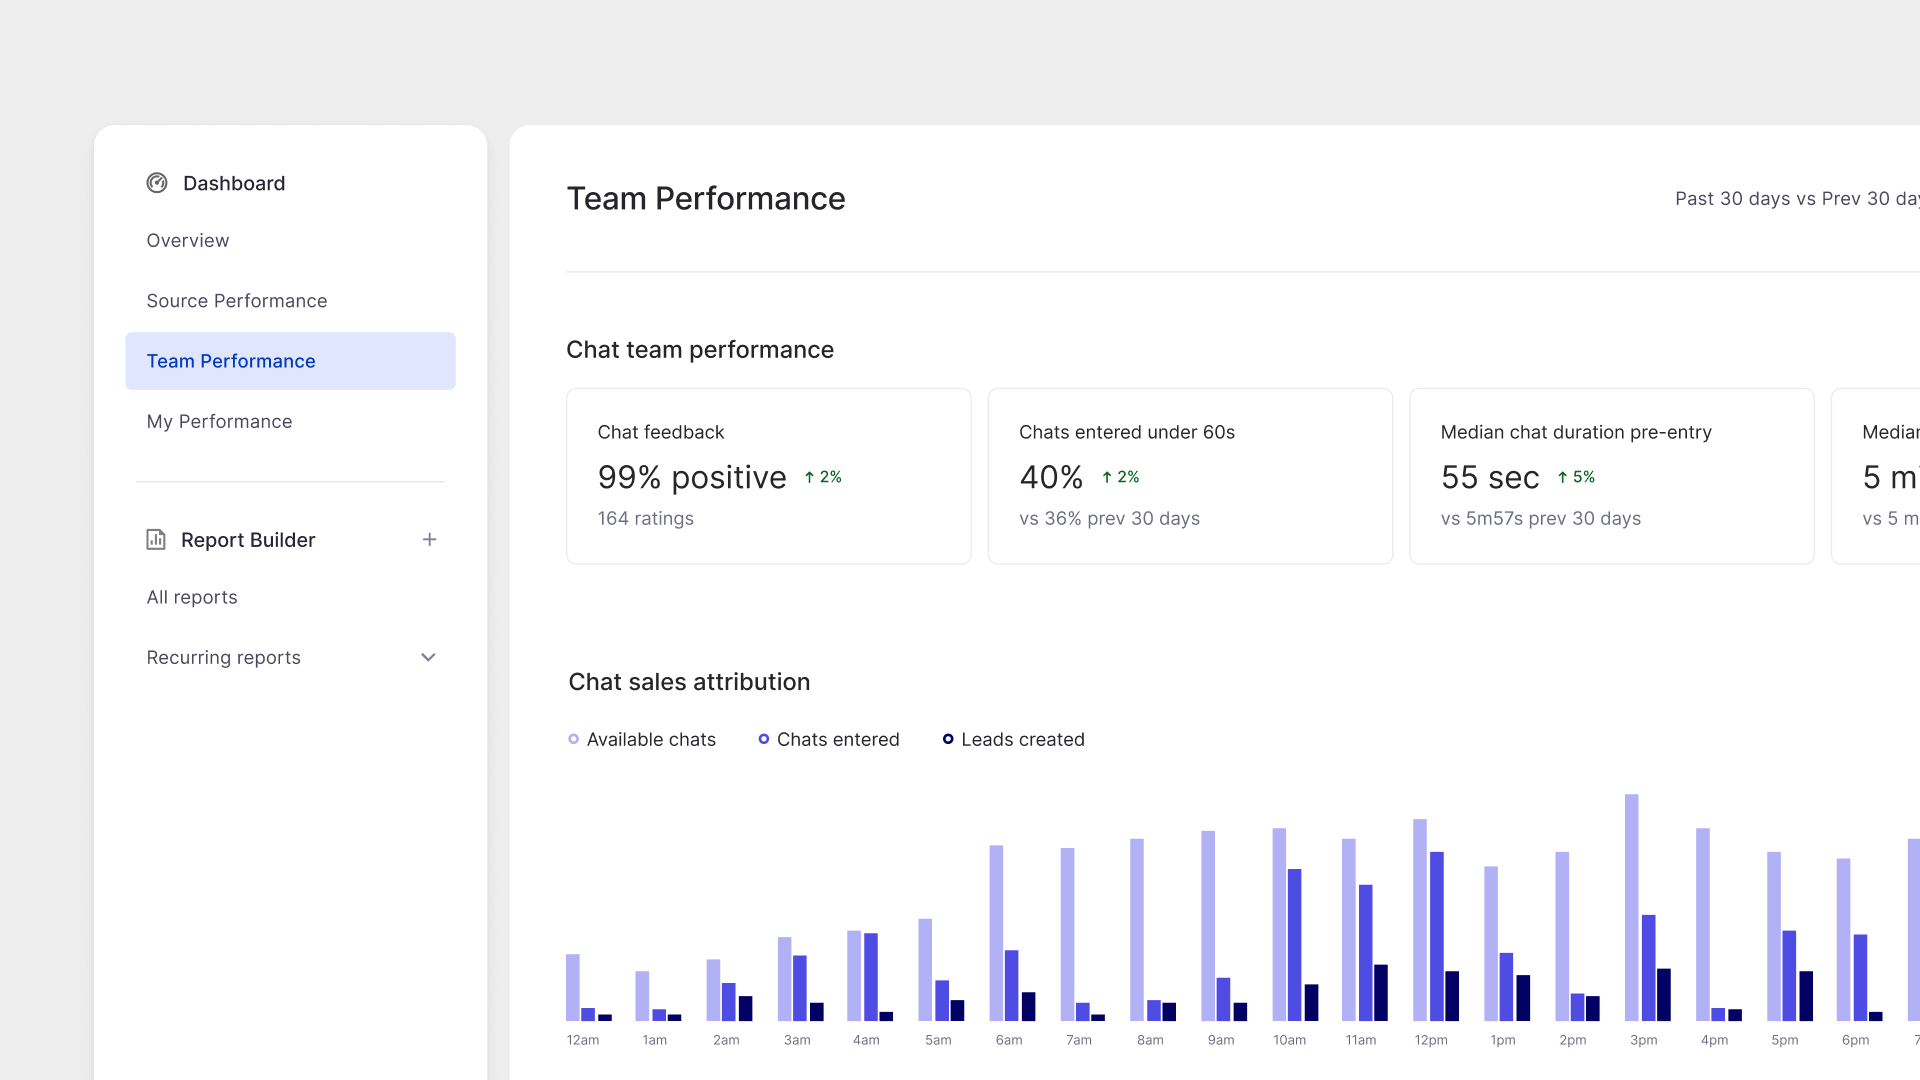The image size is (1920, 1080).
Task: Click the 40% value
Action: pos(1051,478)
